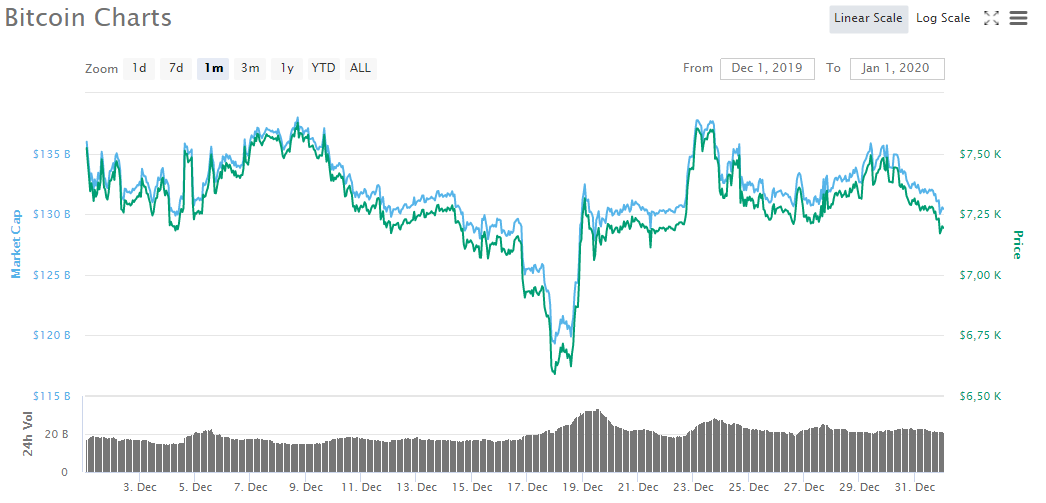Switch to Log Scale
Screen dimensions: 1046x503
[x=943, y=19]
